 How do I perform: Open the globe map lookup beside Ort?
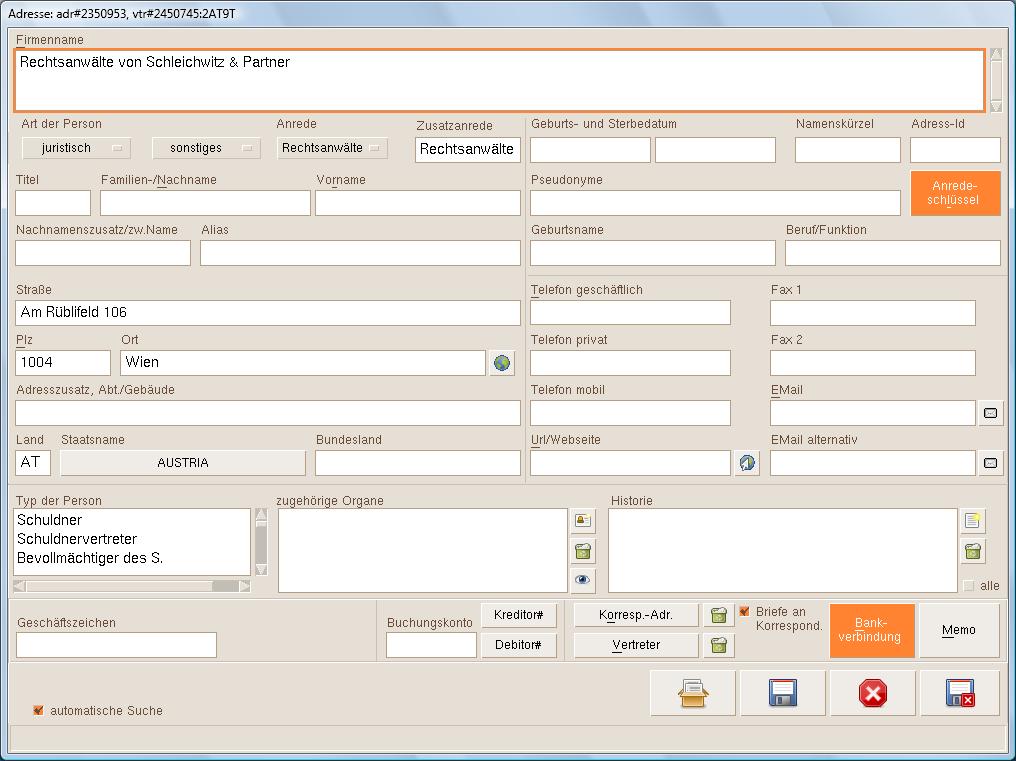tap(502, 363)
